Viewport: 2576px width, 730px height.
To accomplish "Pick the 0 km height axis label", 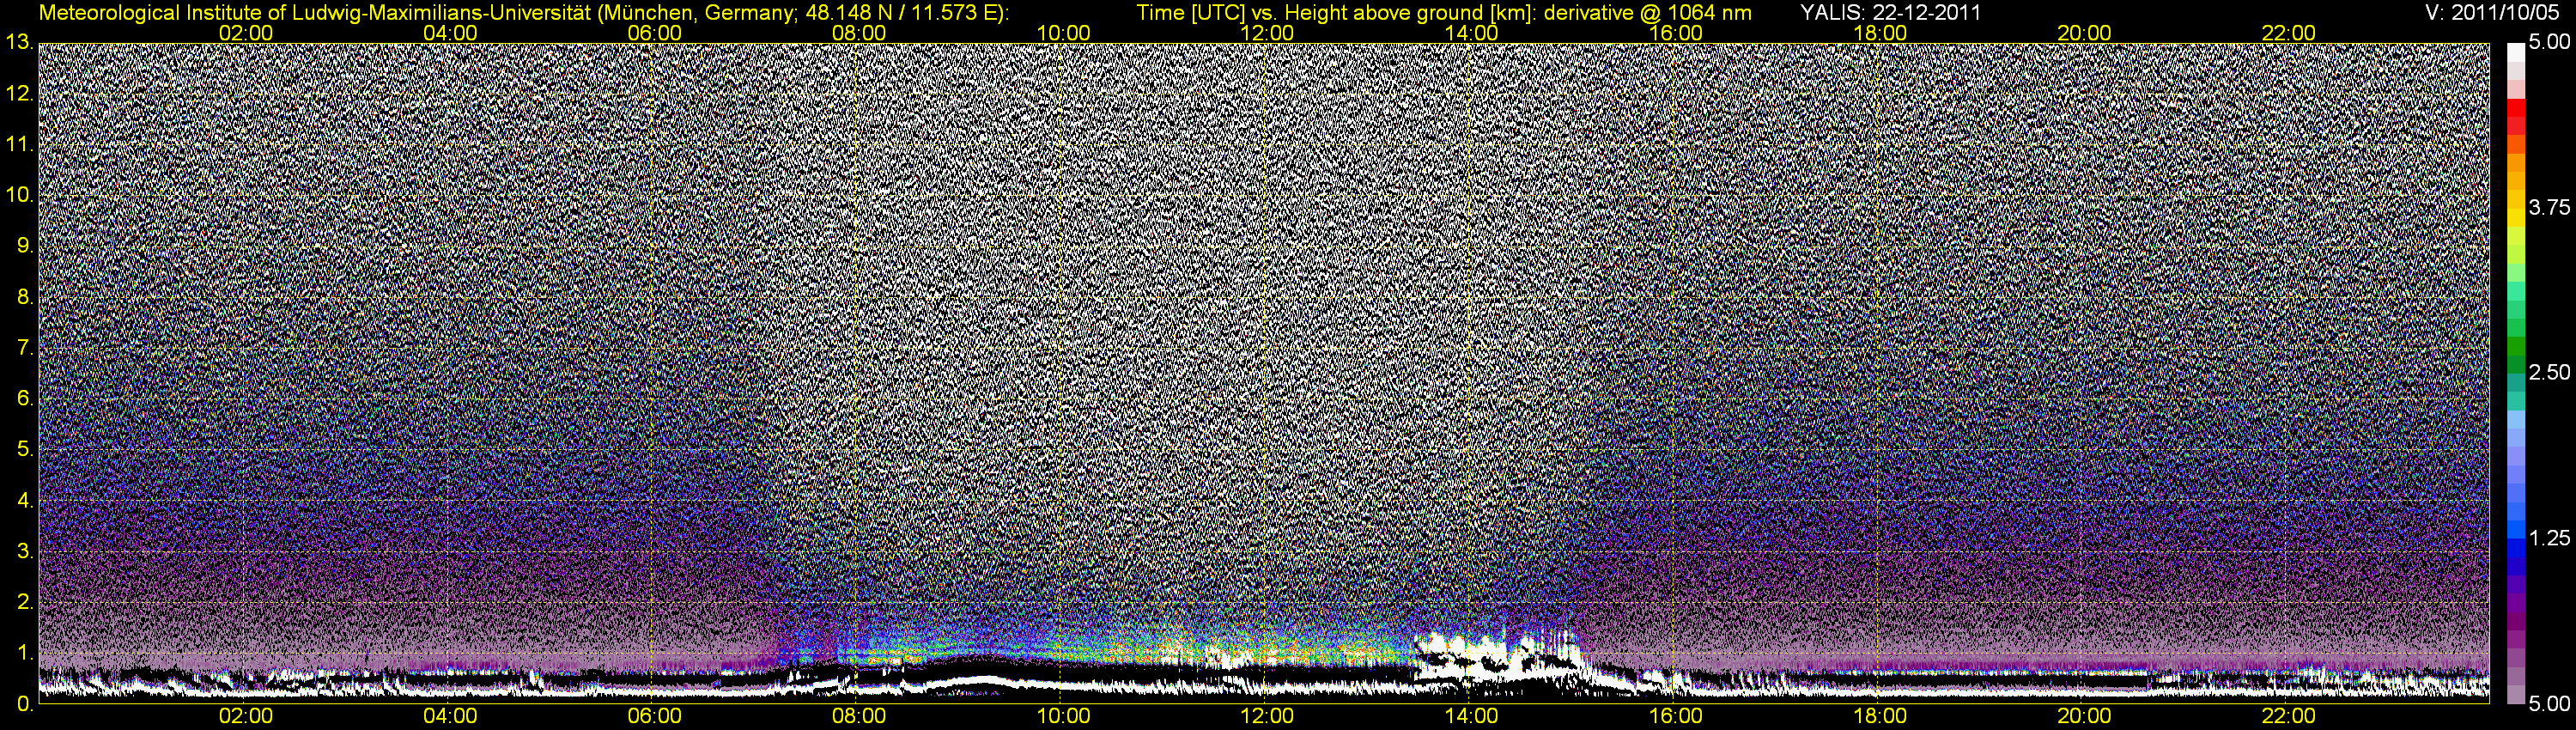I will (24, 704).
